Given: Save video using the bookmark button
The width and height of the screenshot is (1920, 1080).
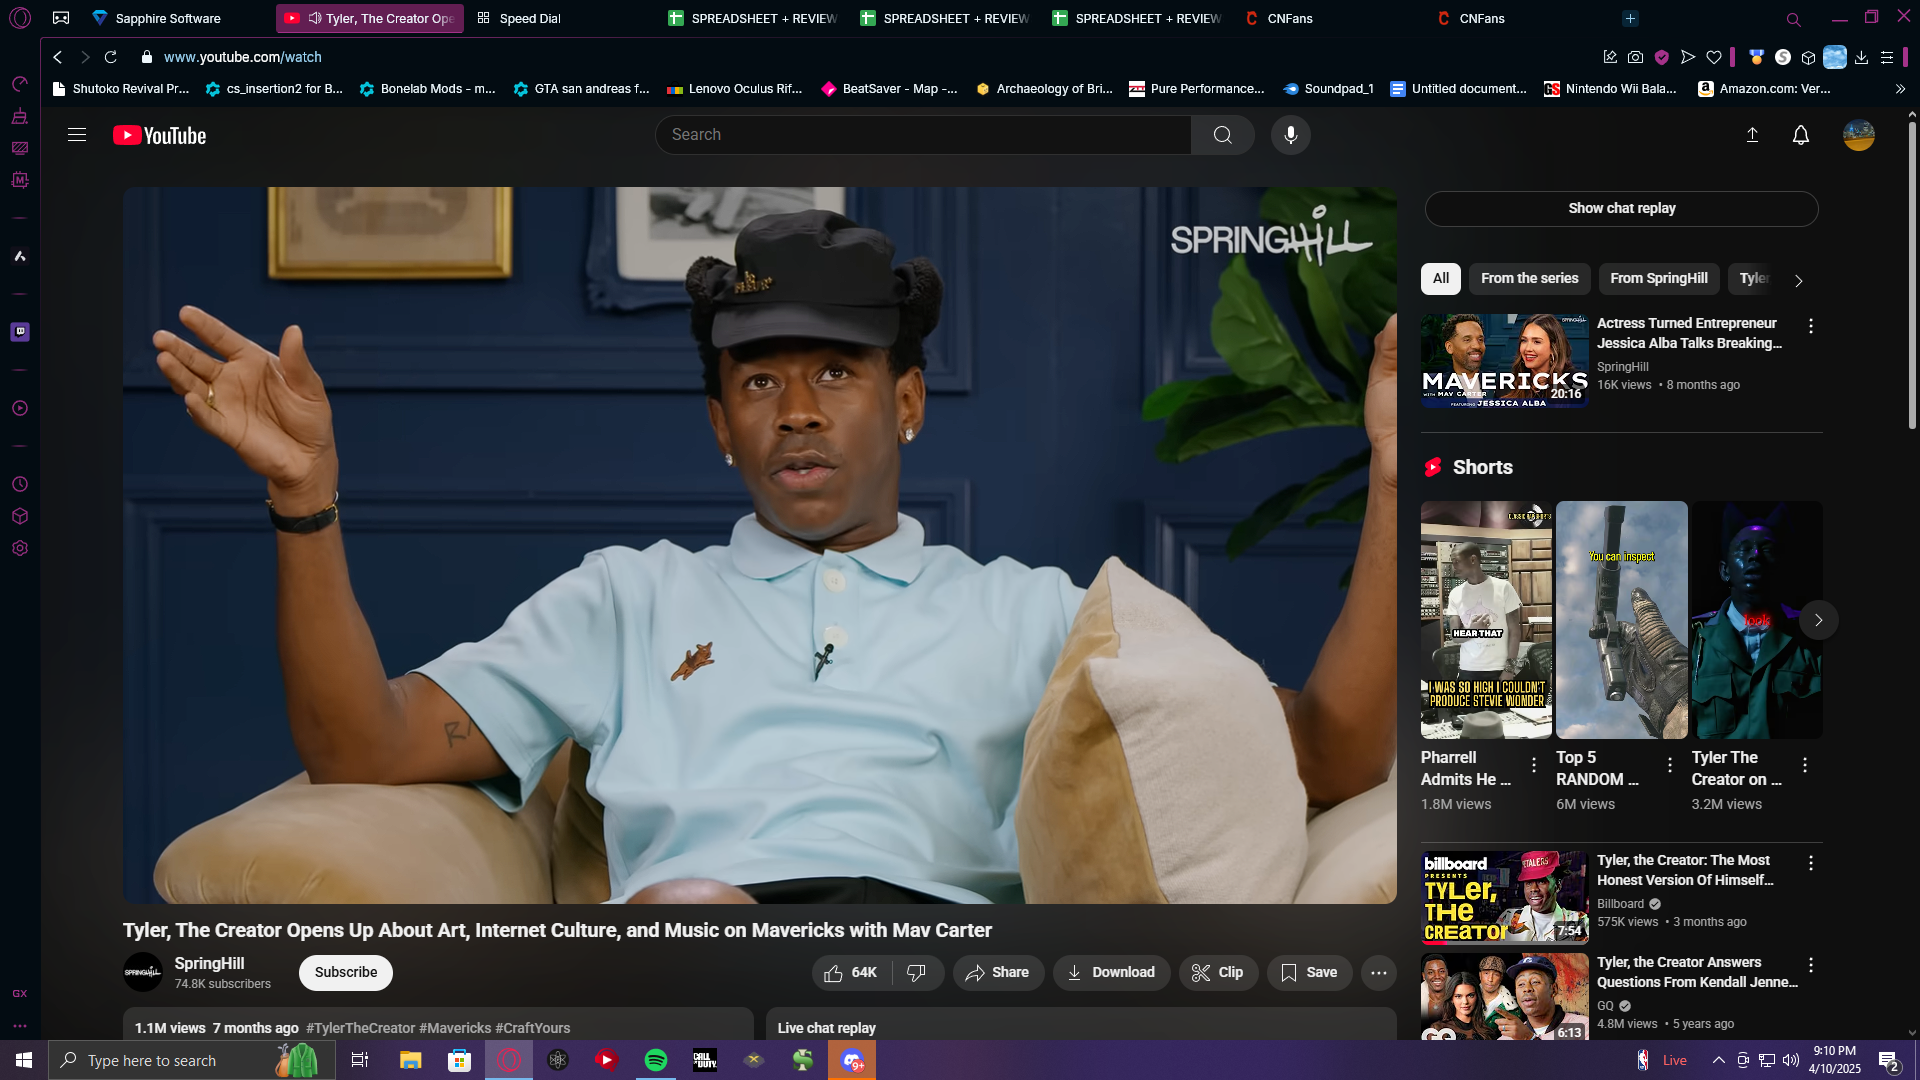Looking at the screenshot, I should 1308,972.
